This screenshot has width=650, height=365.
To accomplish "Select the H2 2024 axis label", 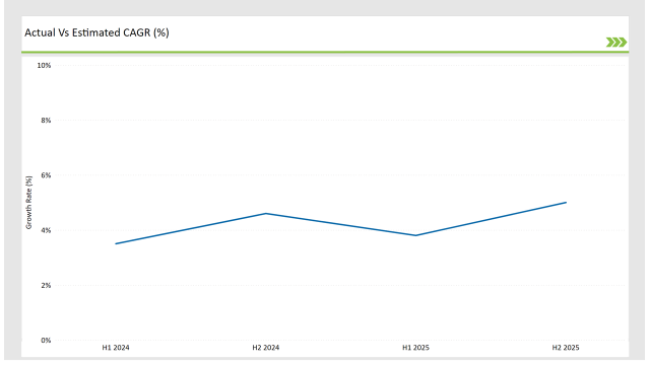I will coord(266,348).
